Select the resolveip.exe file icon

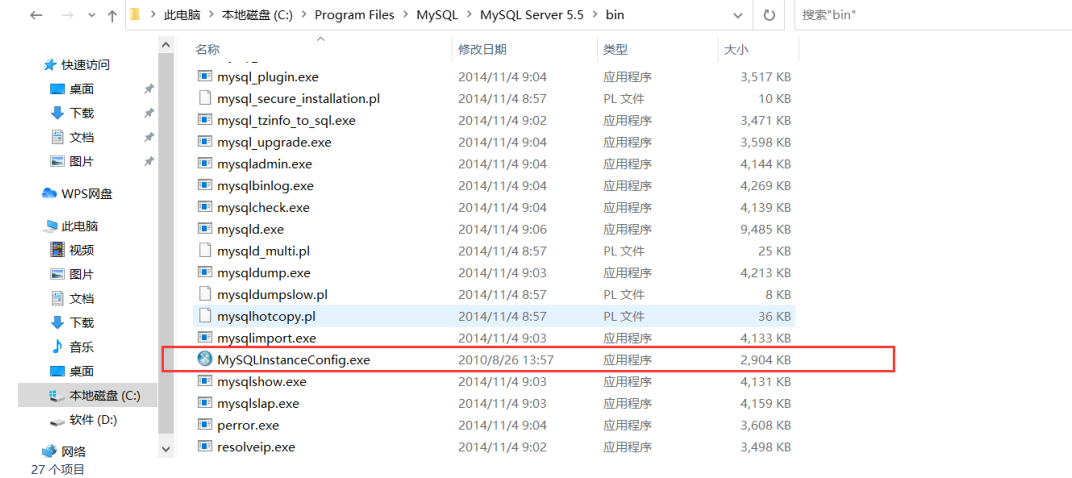(204, 447)
